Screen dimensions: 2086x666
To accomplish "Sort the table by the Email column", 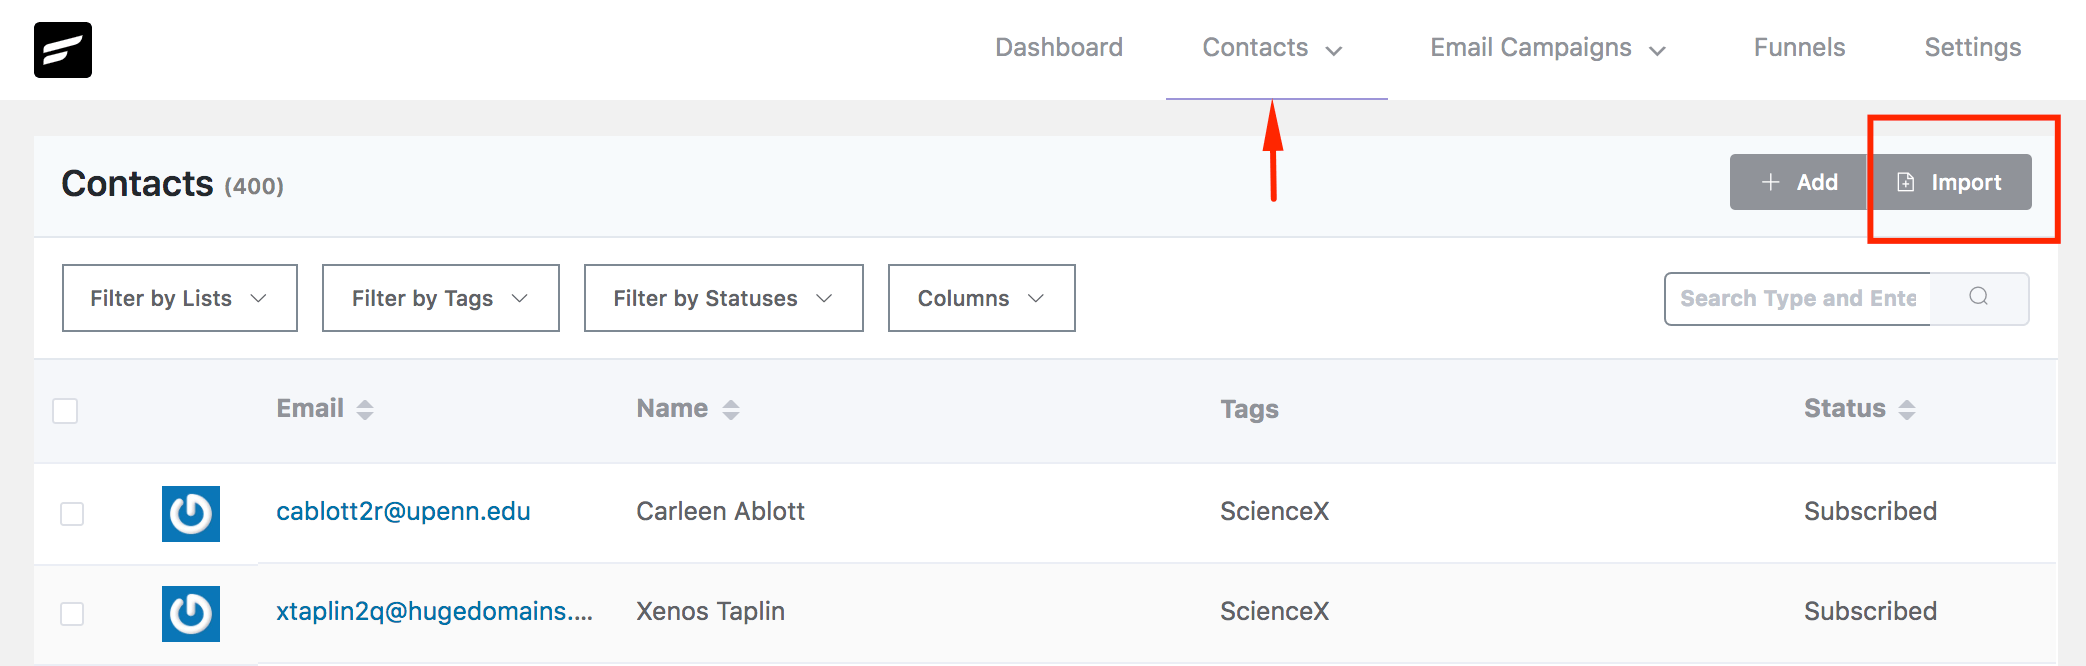I will tap(364, 409).
